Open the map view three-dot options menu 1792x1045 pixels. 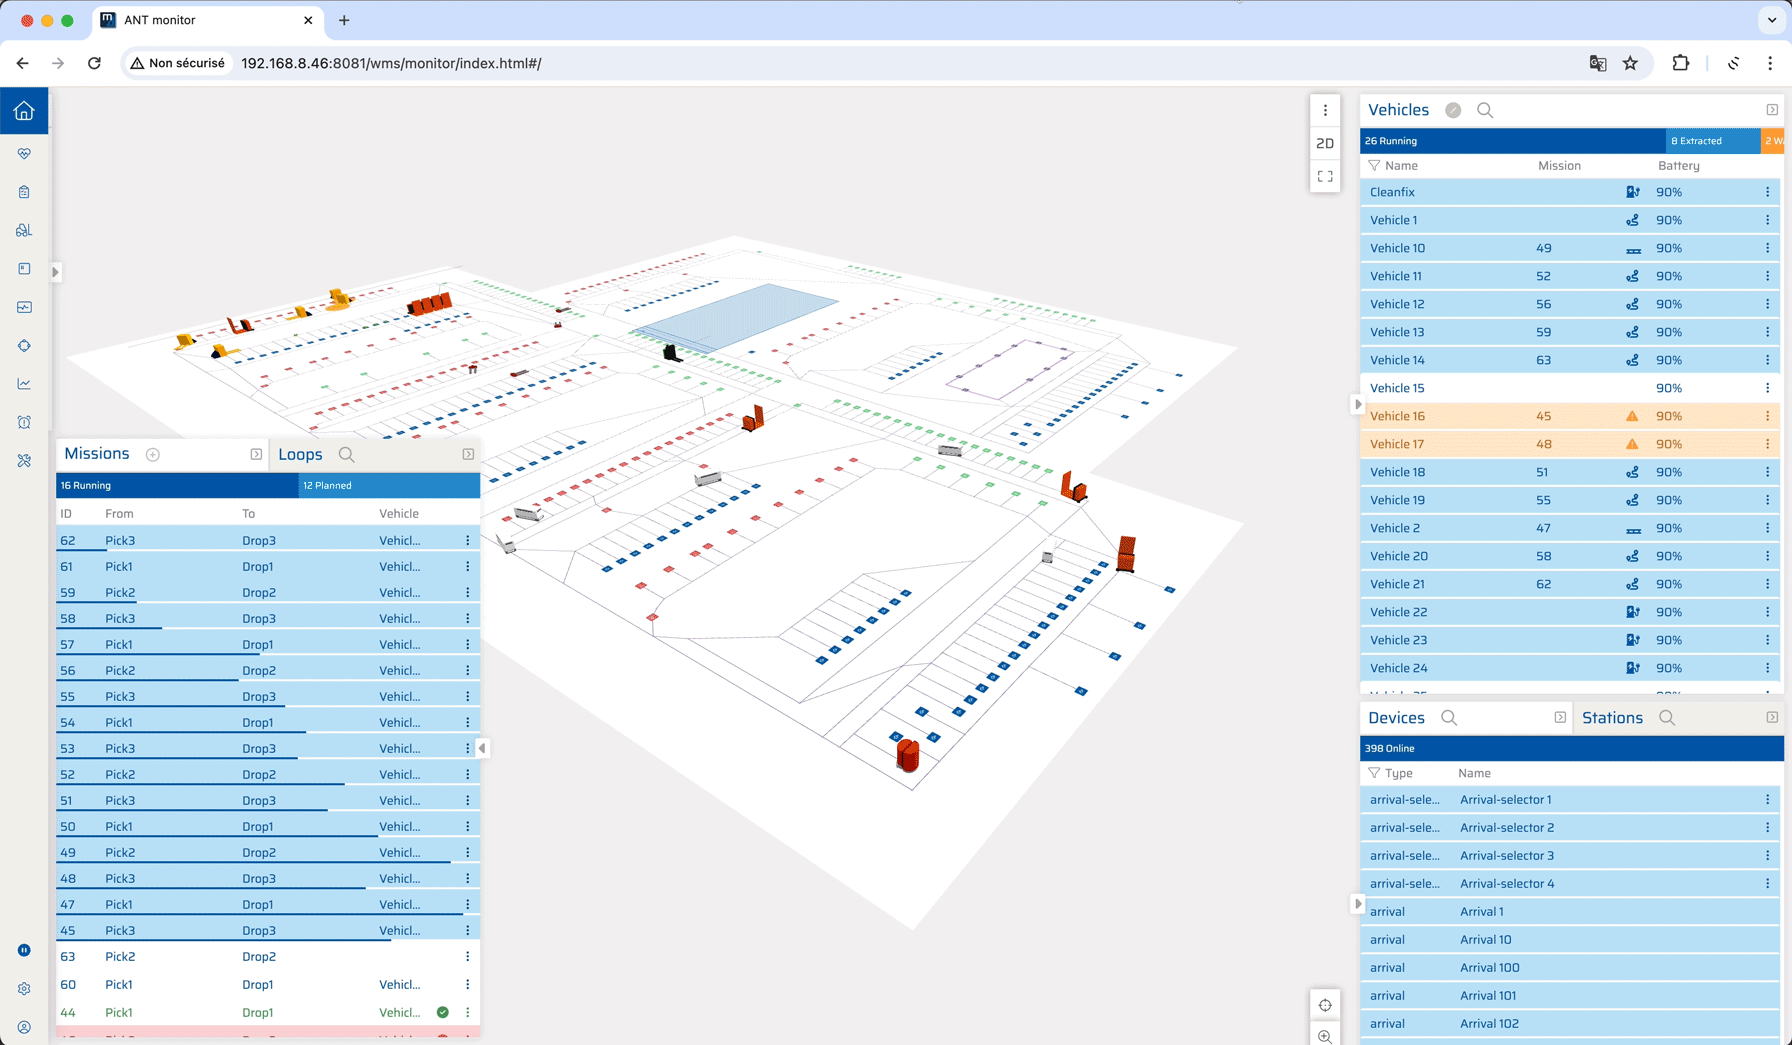1325,111
